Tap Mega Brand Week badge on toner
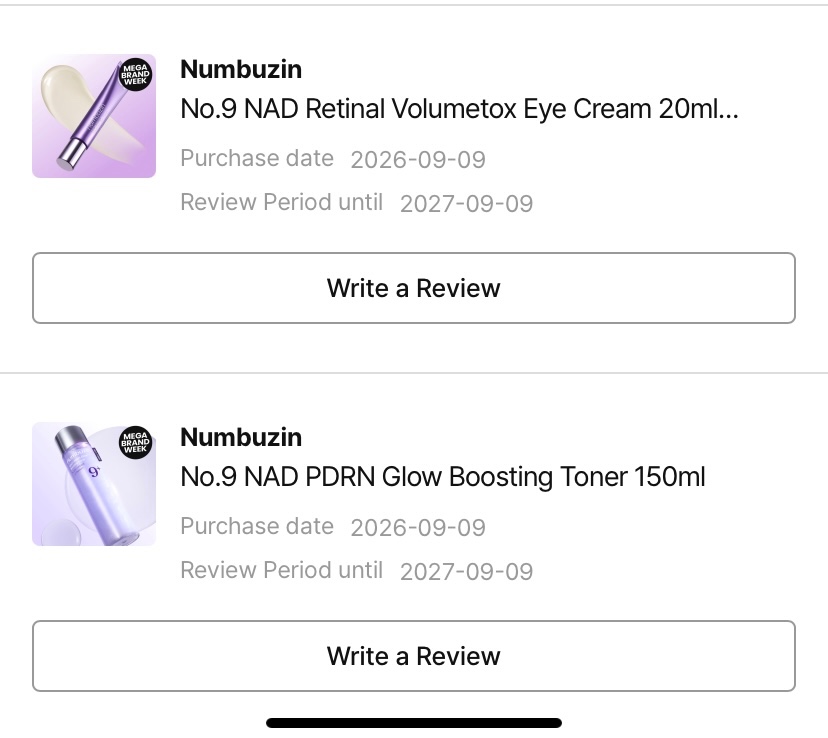The height and width of the screenshot is (738, 828). point(135,442)
